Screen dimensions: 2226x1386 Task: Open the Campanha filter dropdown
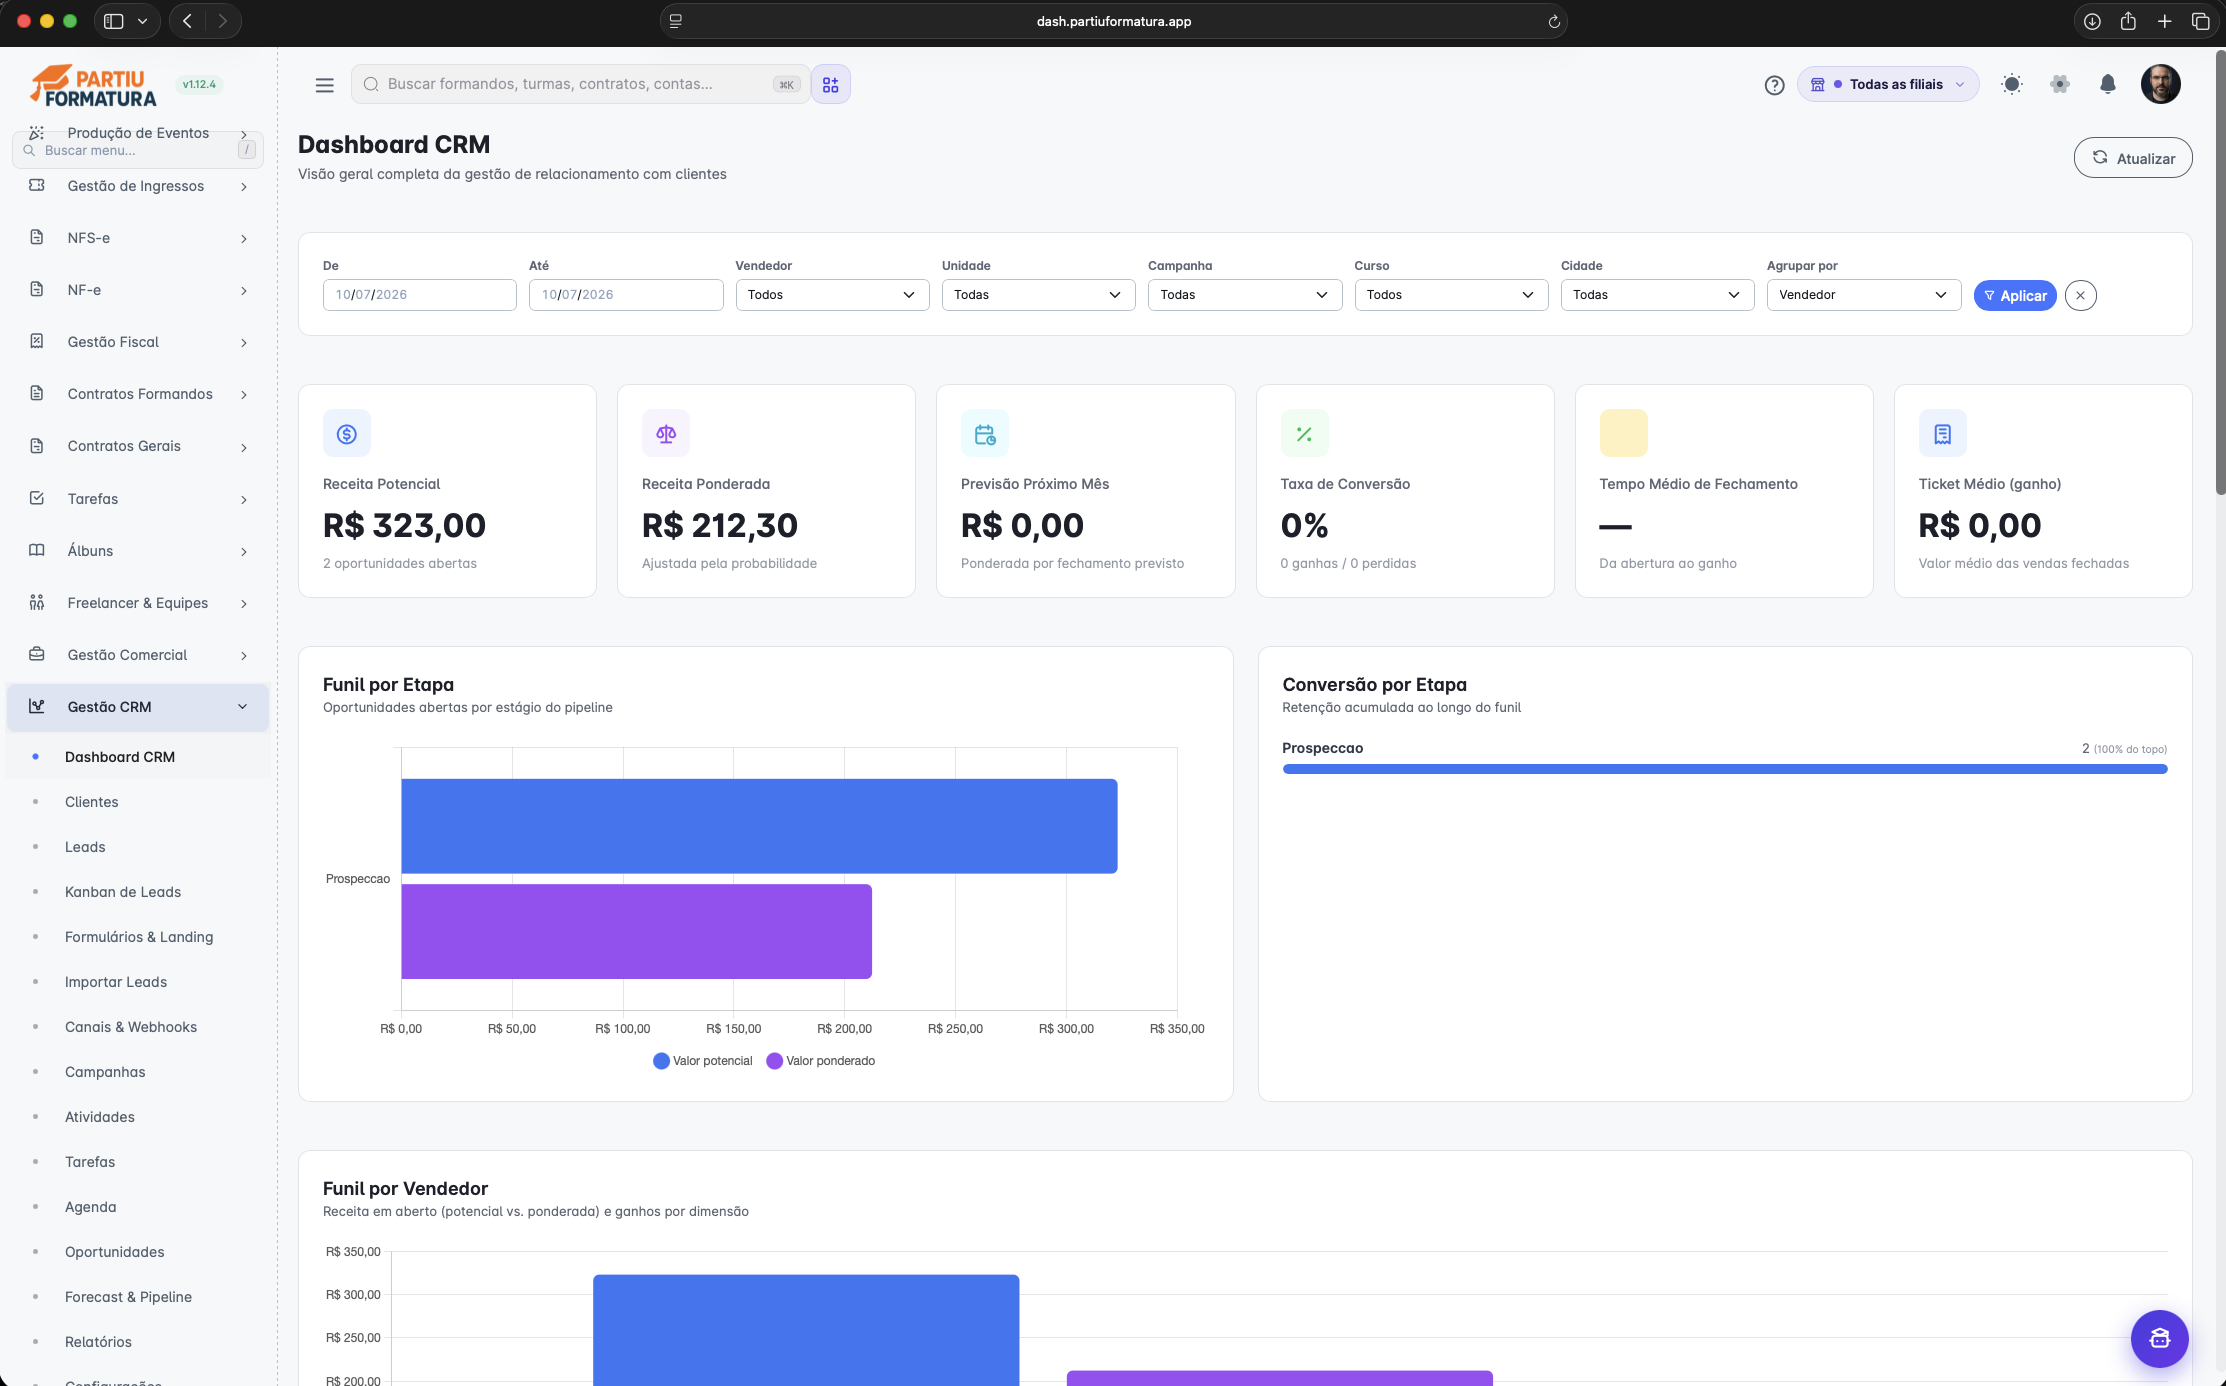1244,295
